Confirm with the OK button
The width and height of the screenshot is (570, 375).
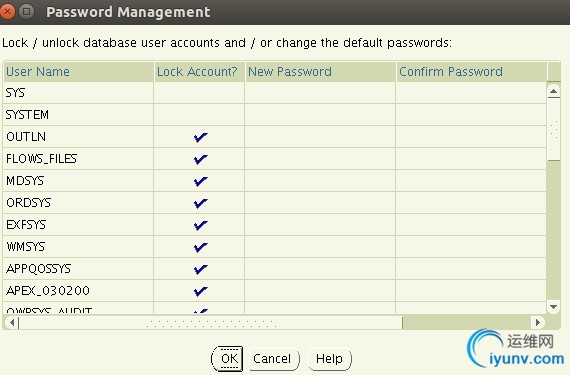tap(227, 359)
